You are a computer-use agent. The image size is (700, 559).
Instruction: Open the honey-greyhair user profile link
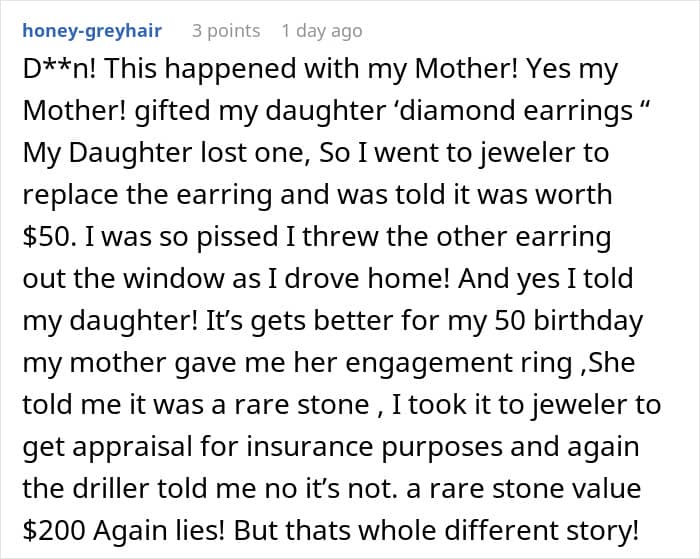92,31
